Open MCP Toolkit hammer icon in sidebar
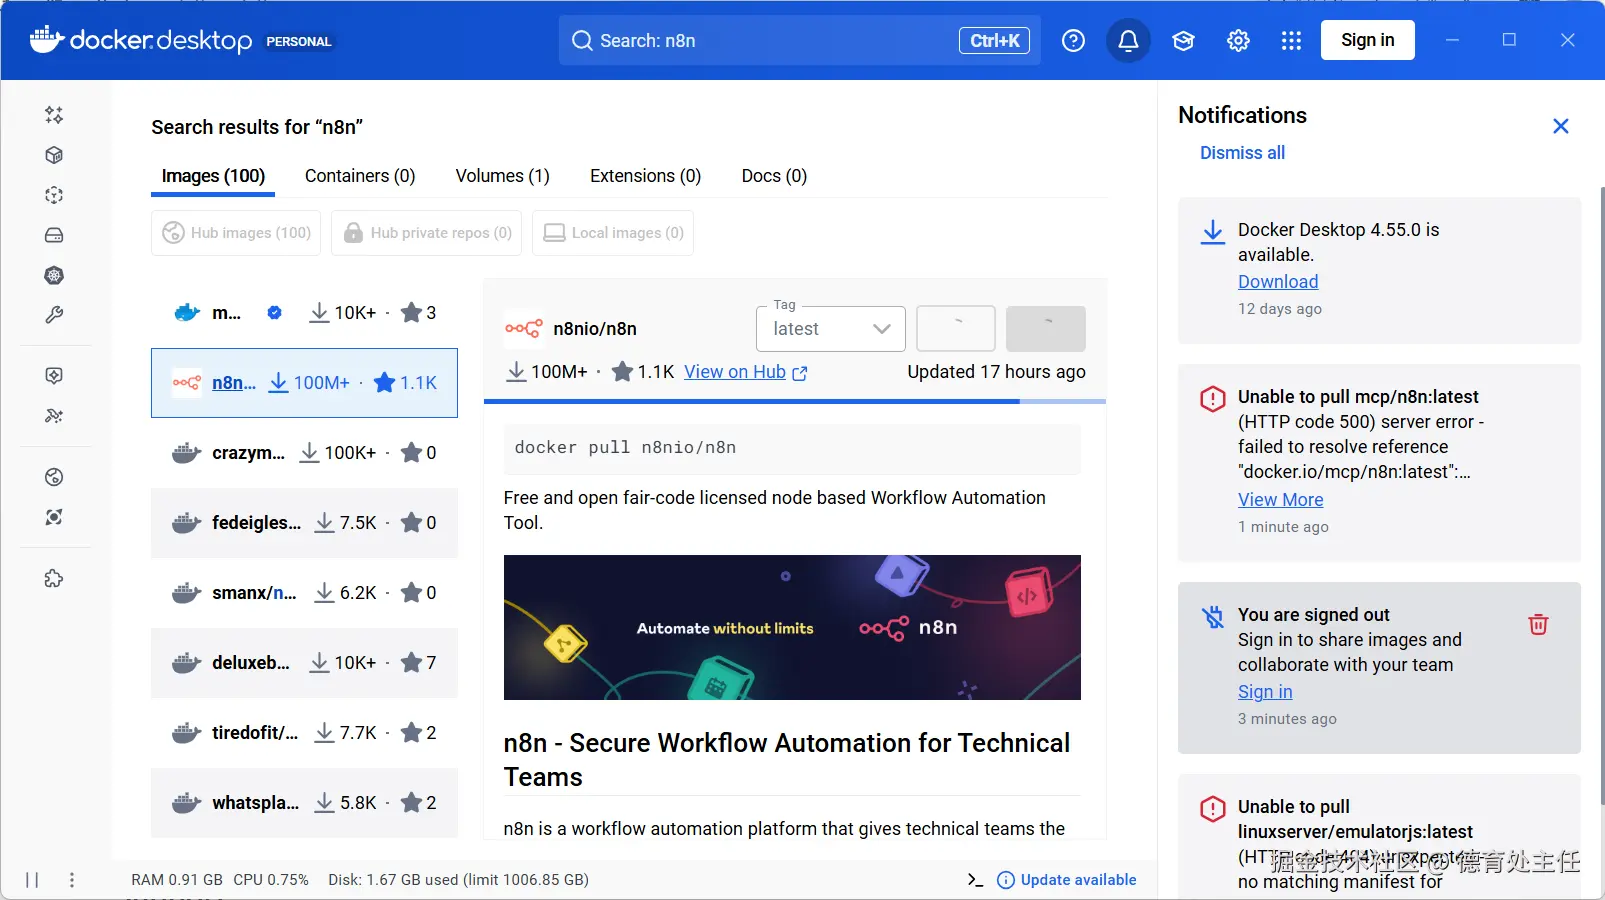Image resolution: width=1605 pixels, height=900 pixels. tap(54, 416)
